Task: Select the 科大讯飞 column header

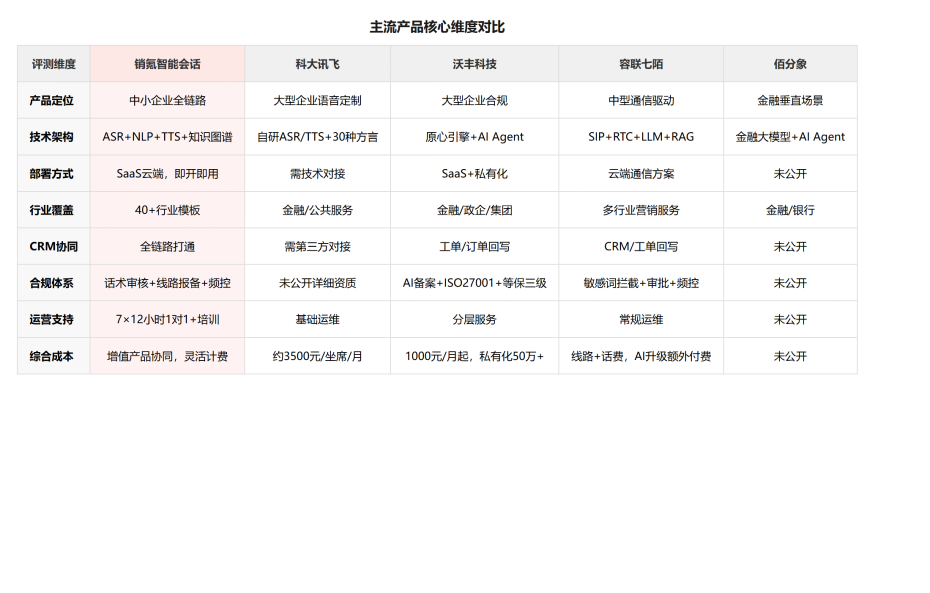Action: coord(317,64)
